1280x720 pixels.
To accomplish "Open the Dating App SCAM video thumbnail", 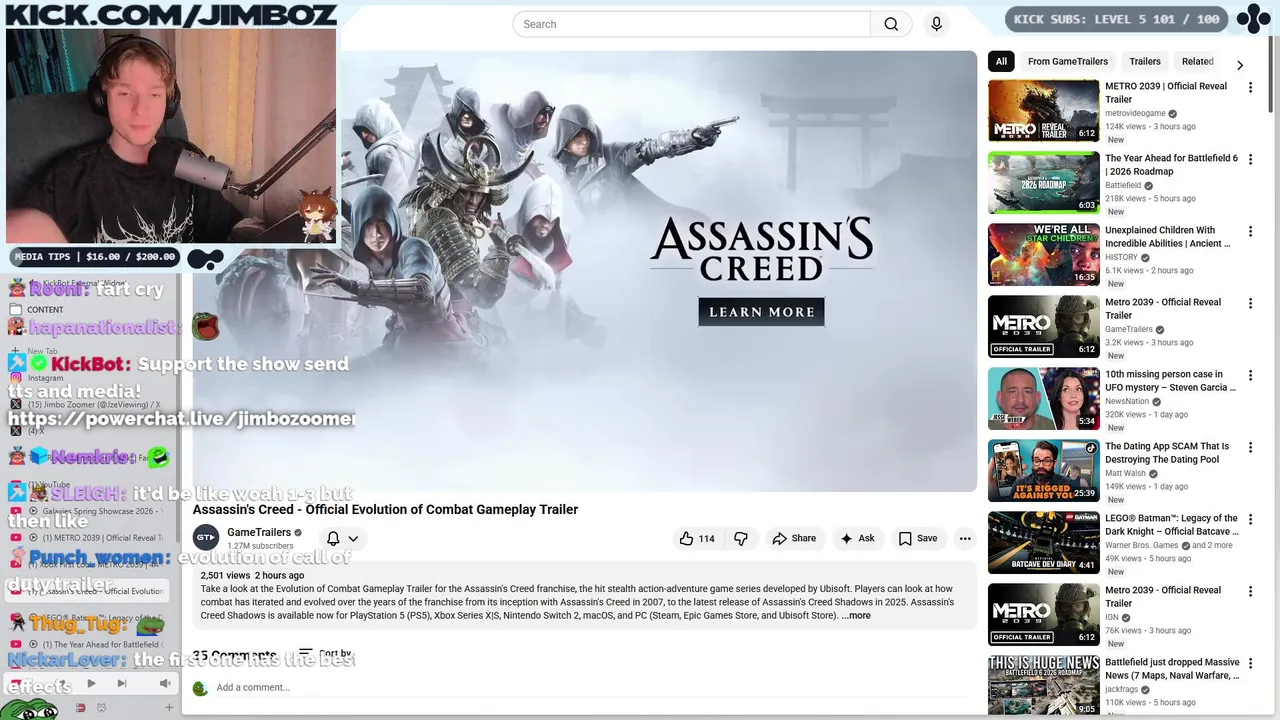I will [x=1044, y=471].
